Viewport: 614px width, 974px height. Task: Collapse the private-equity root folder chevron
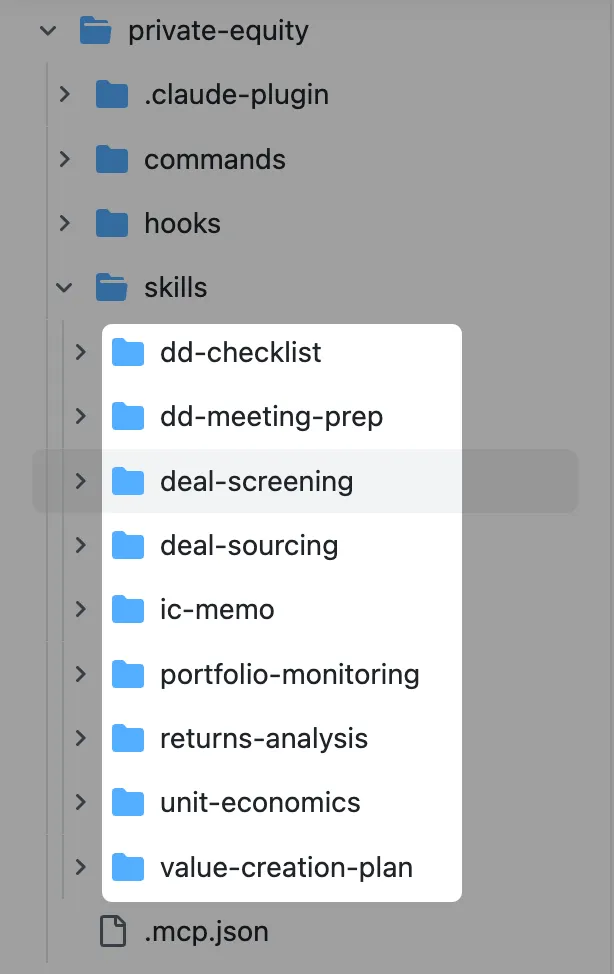(47, 31)
